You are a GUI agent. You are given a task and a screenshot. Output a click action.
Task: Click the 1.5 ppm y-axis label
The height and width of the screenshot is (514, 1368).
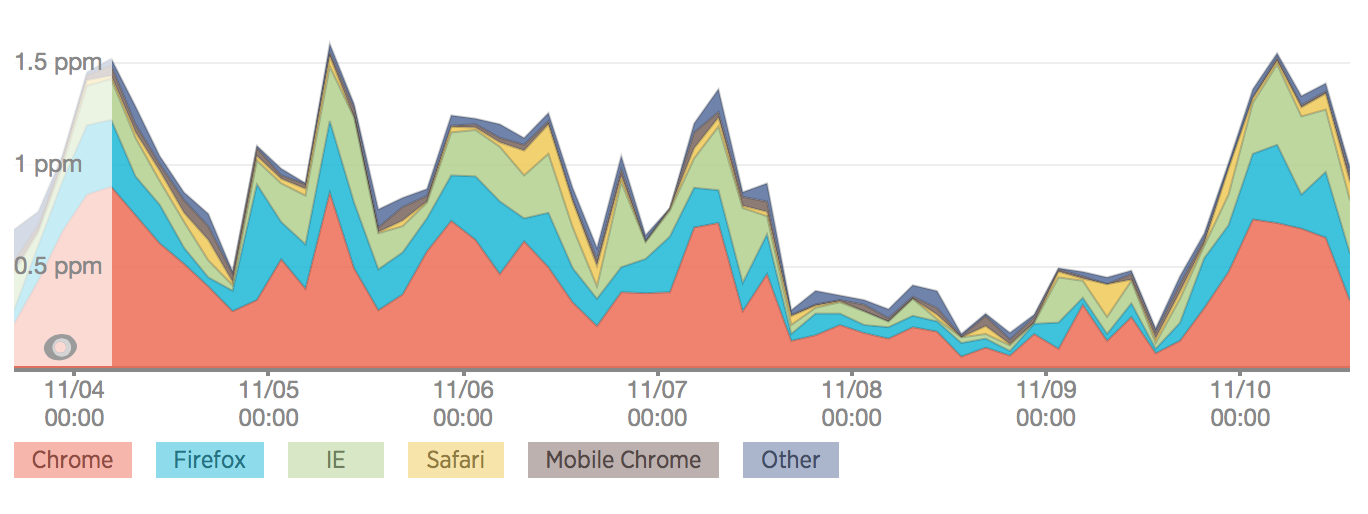click(58, 62)
